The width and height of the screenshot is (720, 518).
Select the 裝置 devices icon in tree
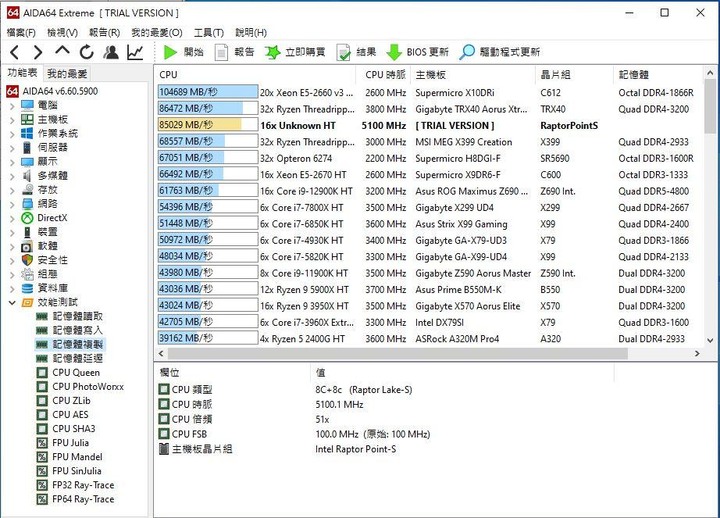coord(28,232)
